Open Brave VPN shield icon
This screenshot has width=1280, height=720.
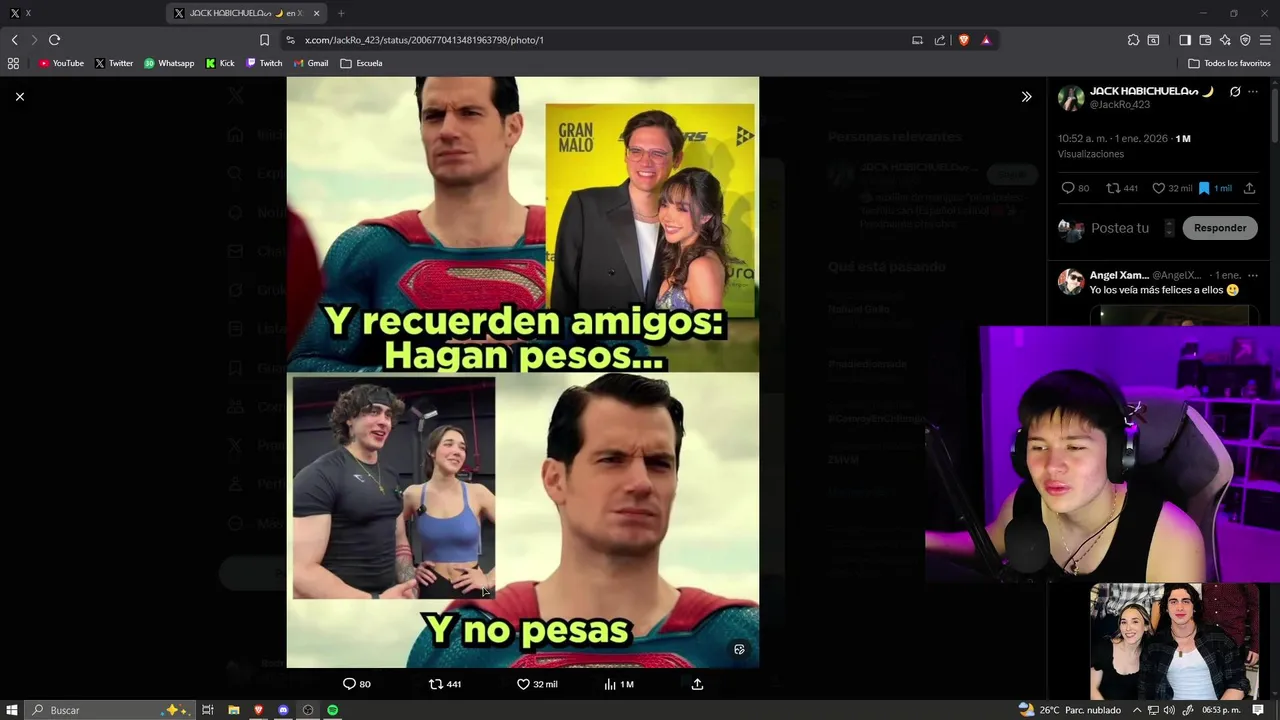(x=1245, y=40)
